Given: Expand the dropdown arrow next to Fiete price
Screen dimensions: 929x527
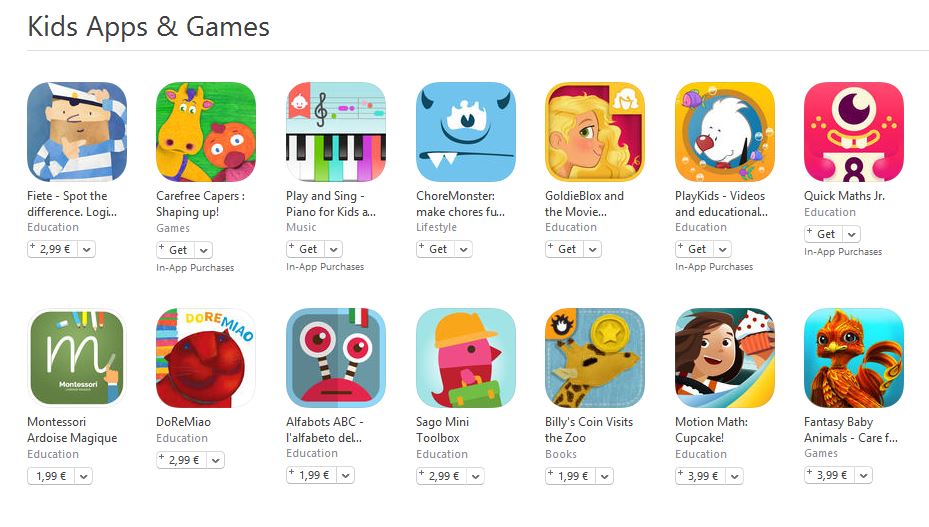Looking at the screenshot, I should click(87, 250).
